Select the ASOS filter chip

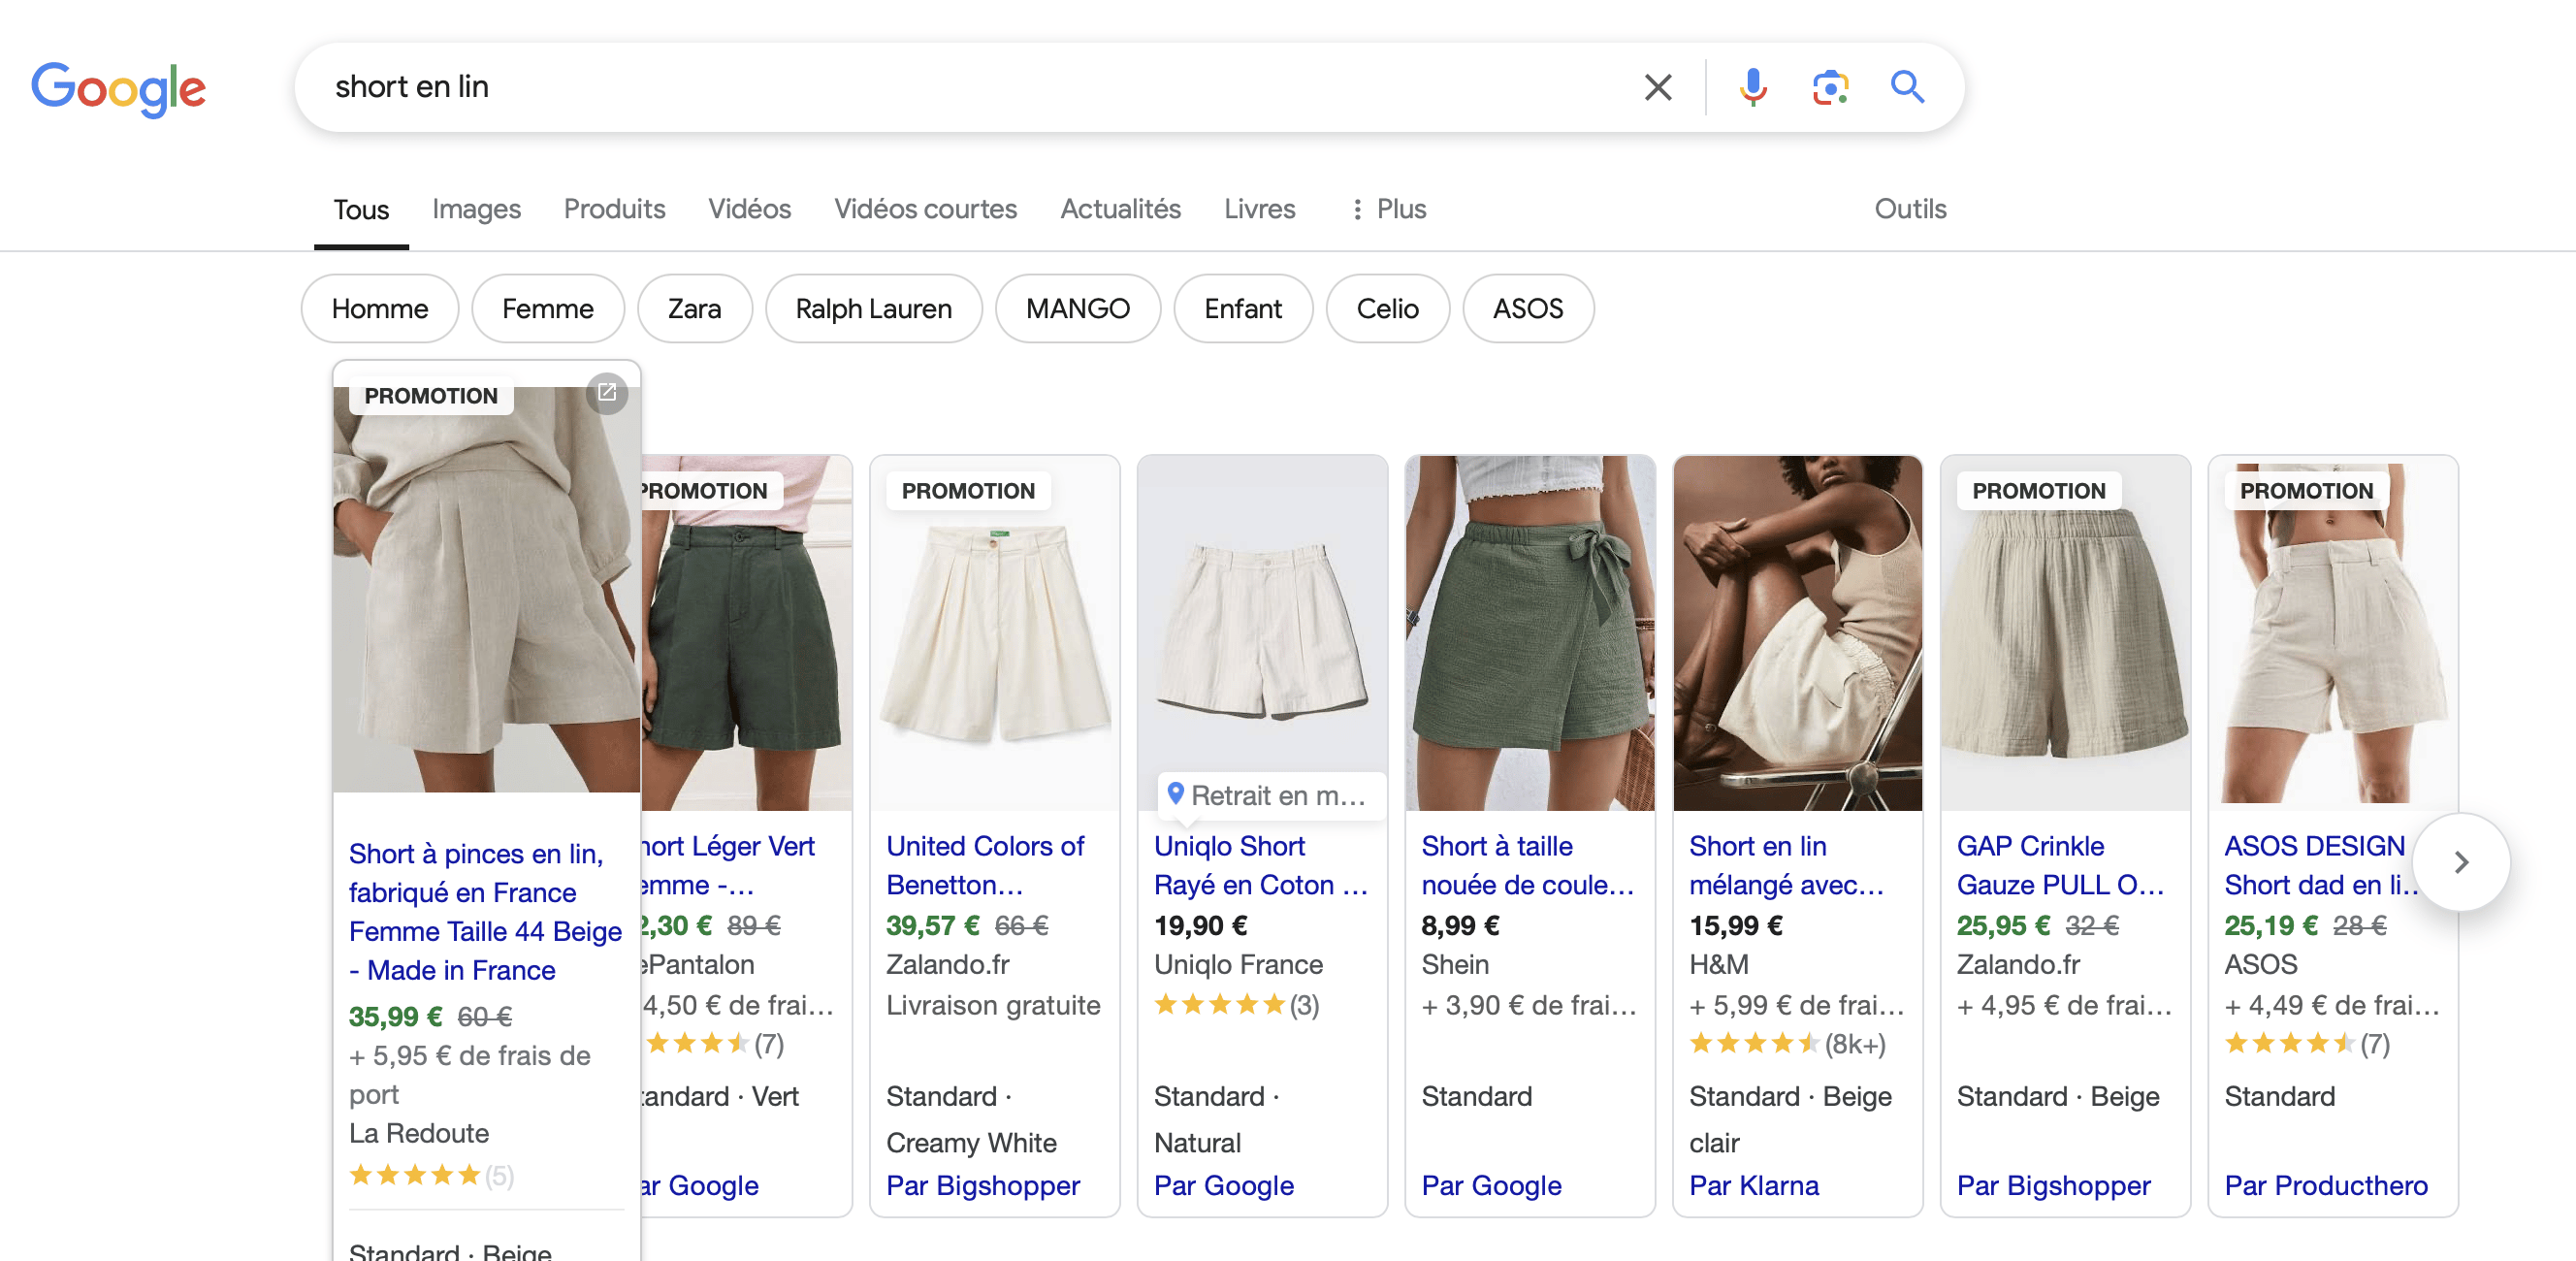[x=1527, y=308]
